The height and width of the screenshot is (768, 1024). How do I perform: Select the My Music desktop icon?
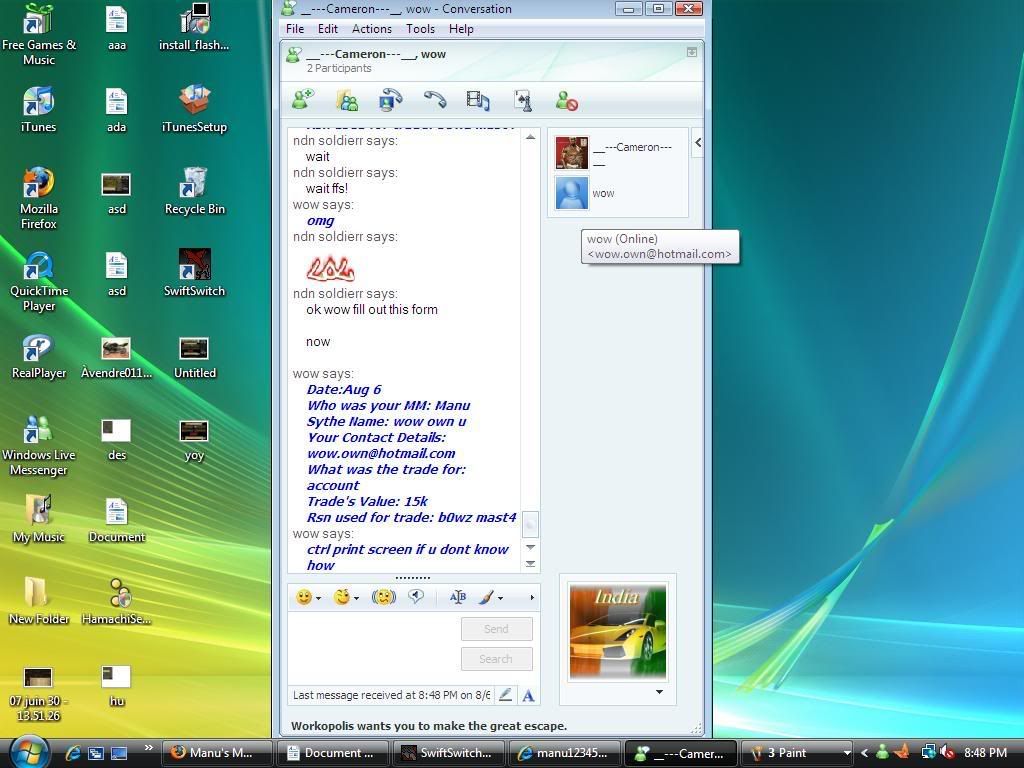(39, 519)
